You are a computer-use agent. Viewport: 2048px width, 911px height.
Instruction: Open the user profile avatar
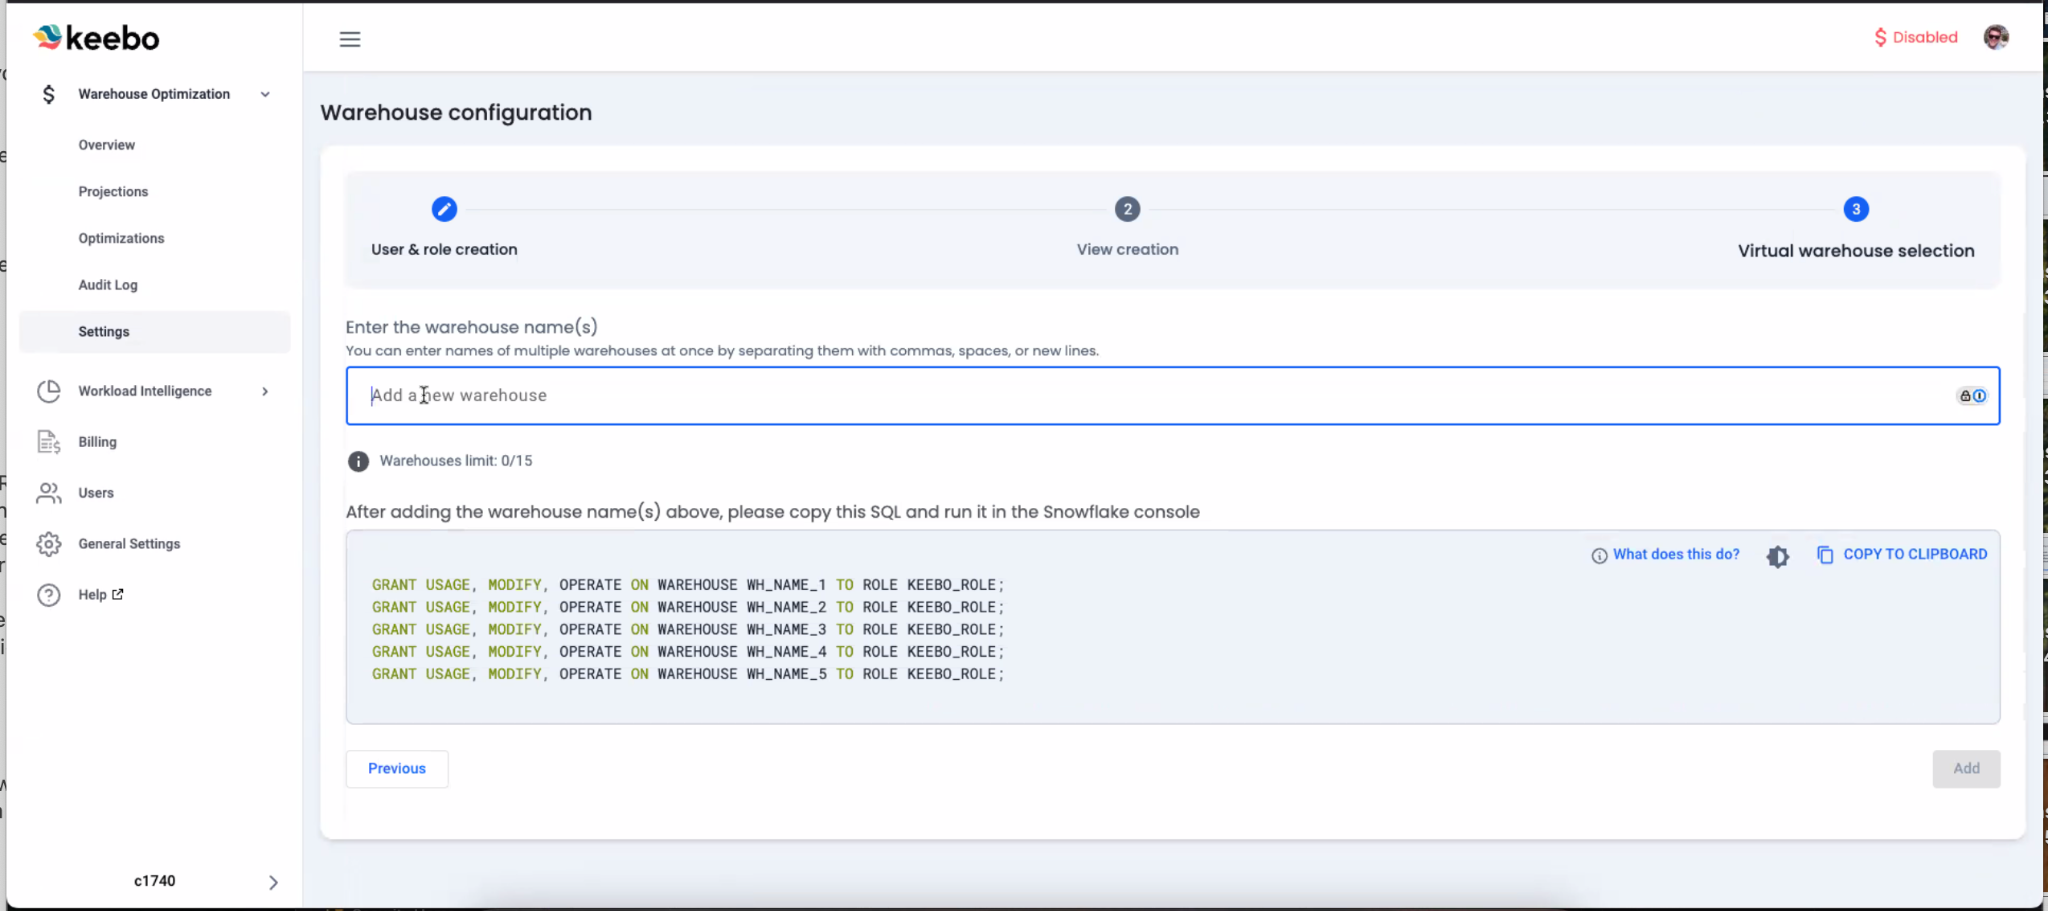pos(1995,37)
